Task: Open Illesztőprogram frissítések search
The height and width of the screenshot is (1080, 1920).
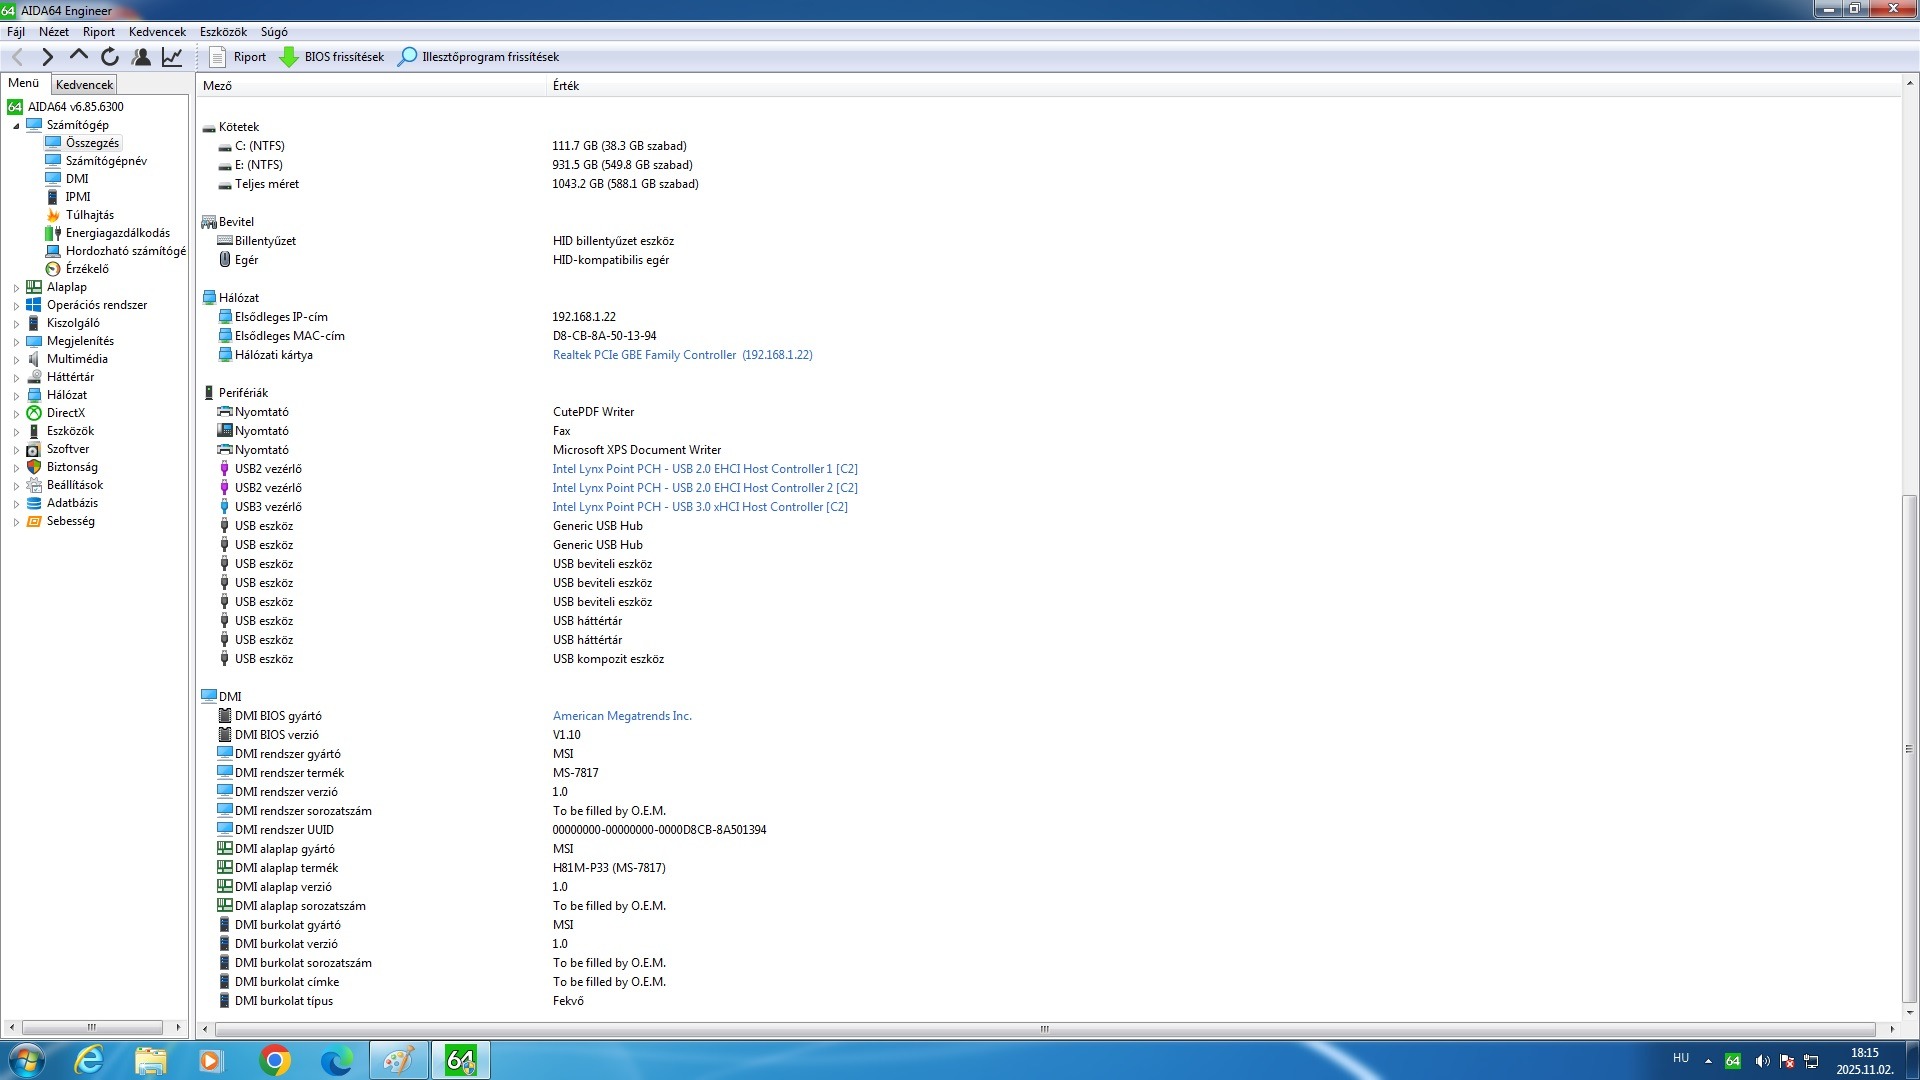Action: (x=478, y=57)
